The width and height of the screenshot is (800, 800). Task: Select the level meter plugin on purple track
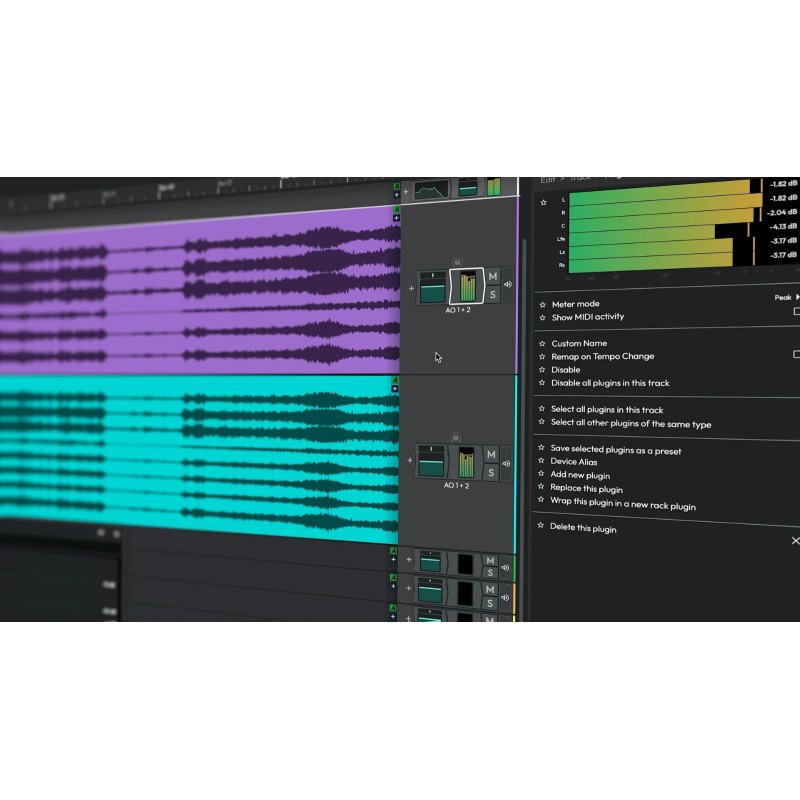pyautogui.click(x=467, y=286)
